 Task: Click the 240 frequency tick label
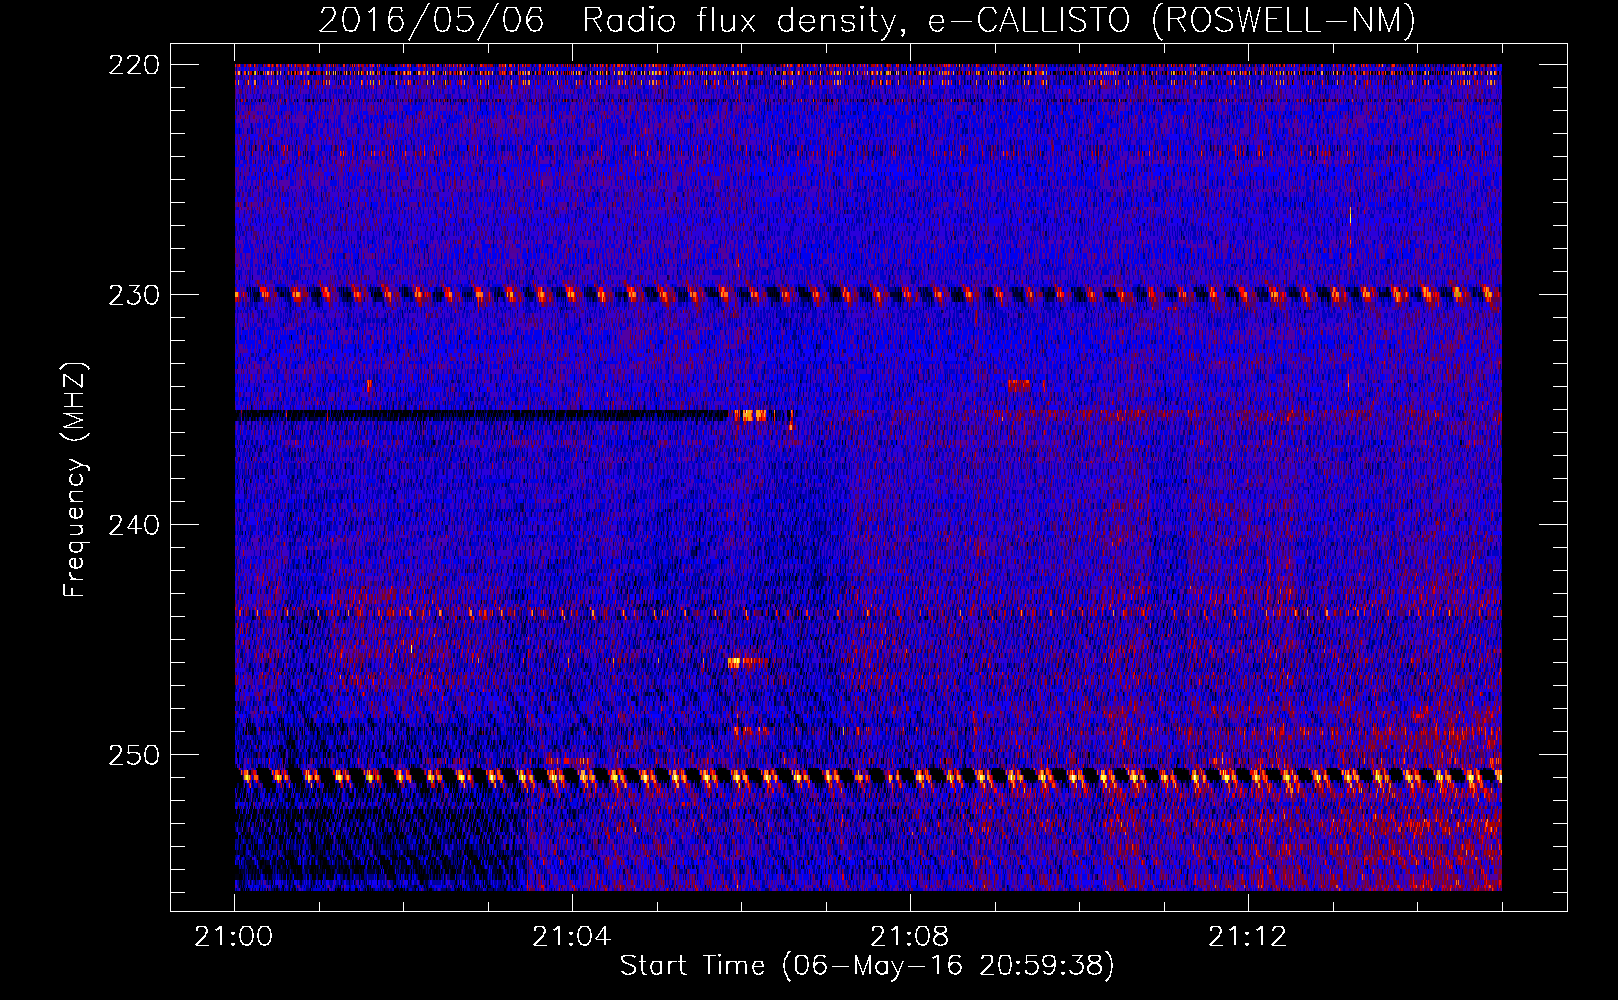(133, 525)
